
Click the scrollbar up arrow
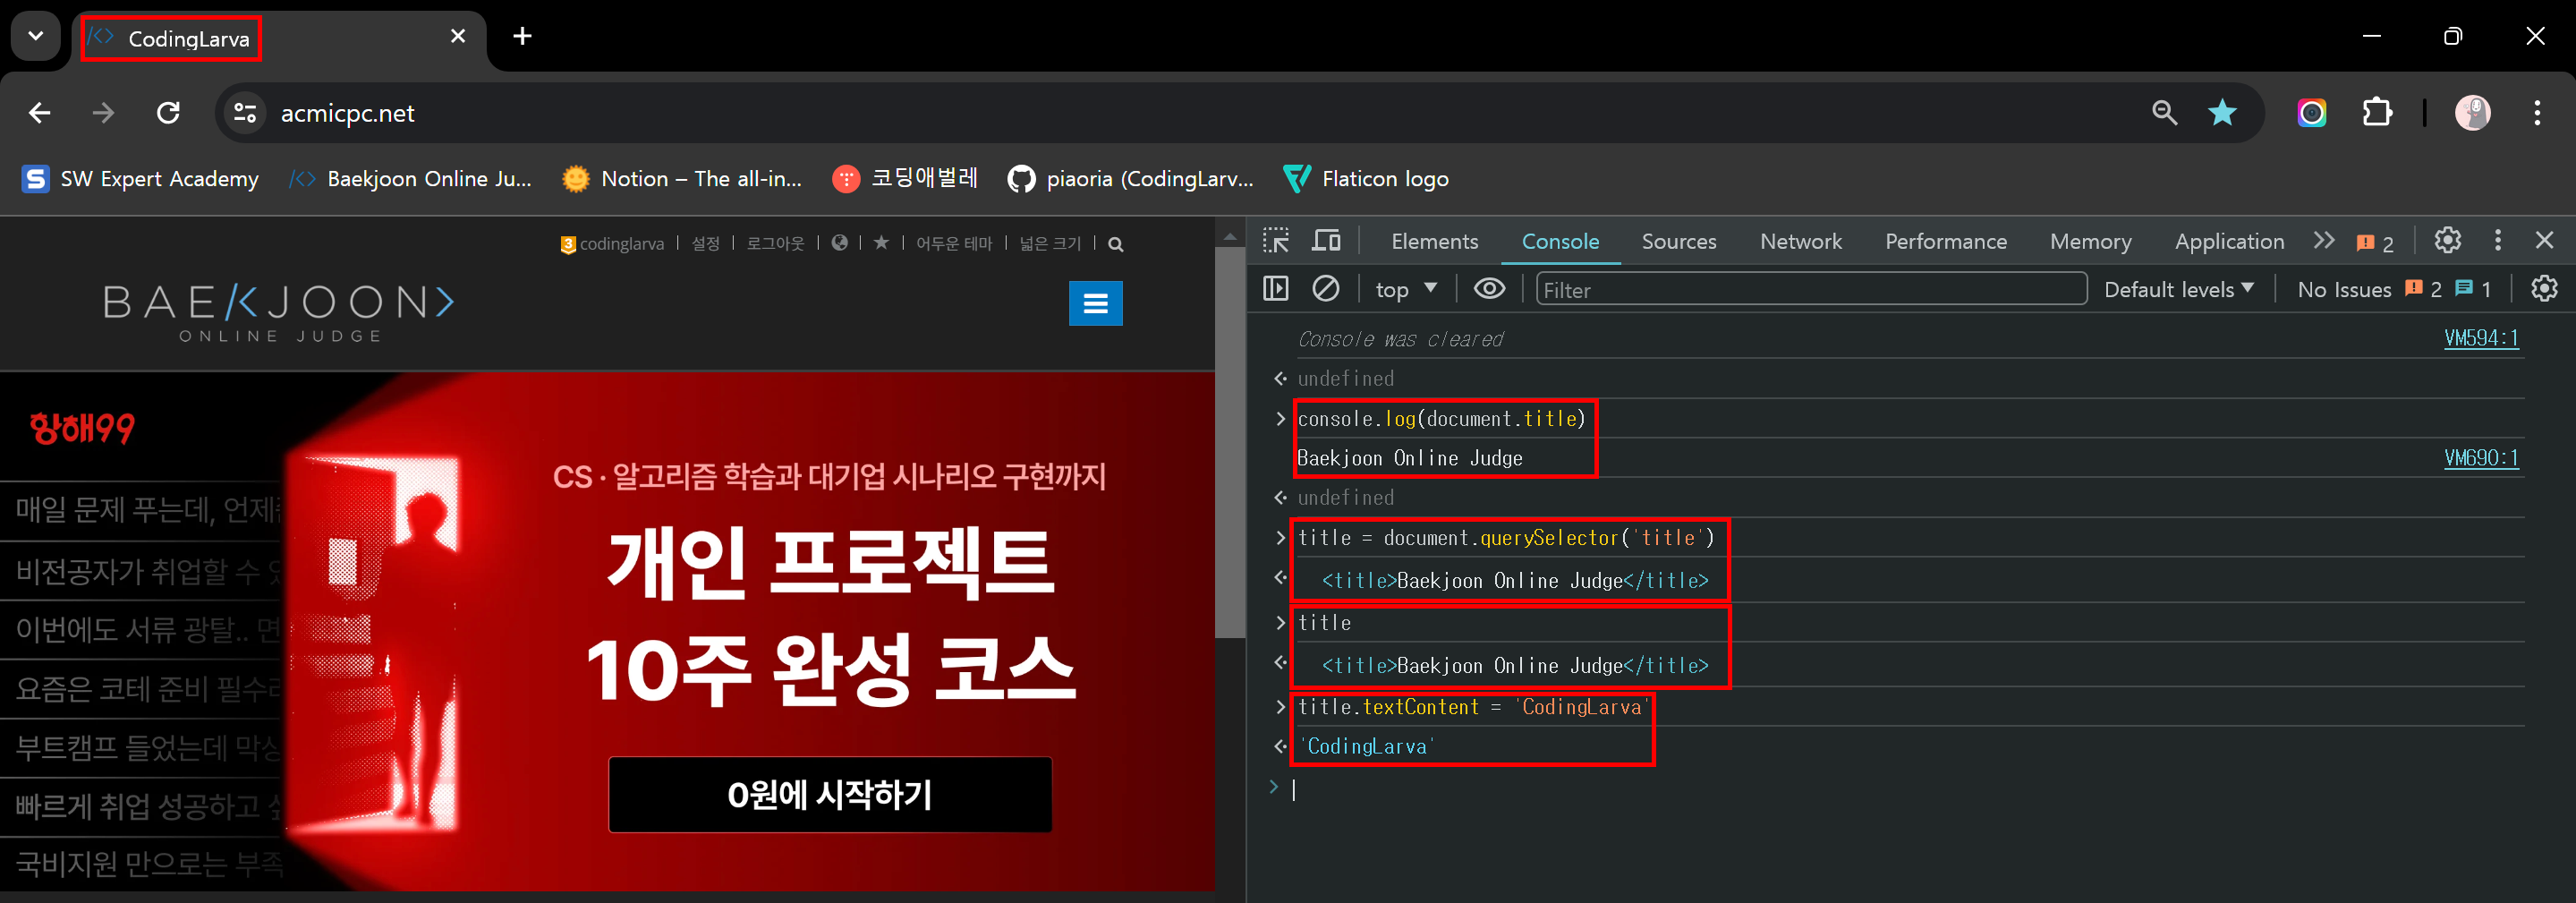[1230, 237]
